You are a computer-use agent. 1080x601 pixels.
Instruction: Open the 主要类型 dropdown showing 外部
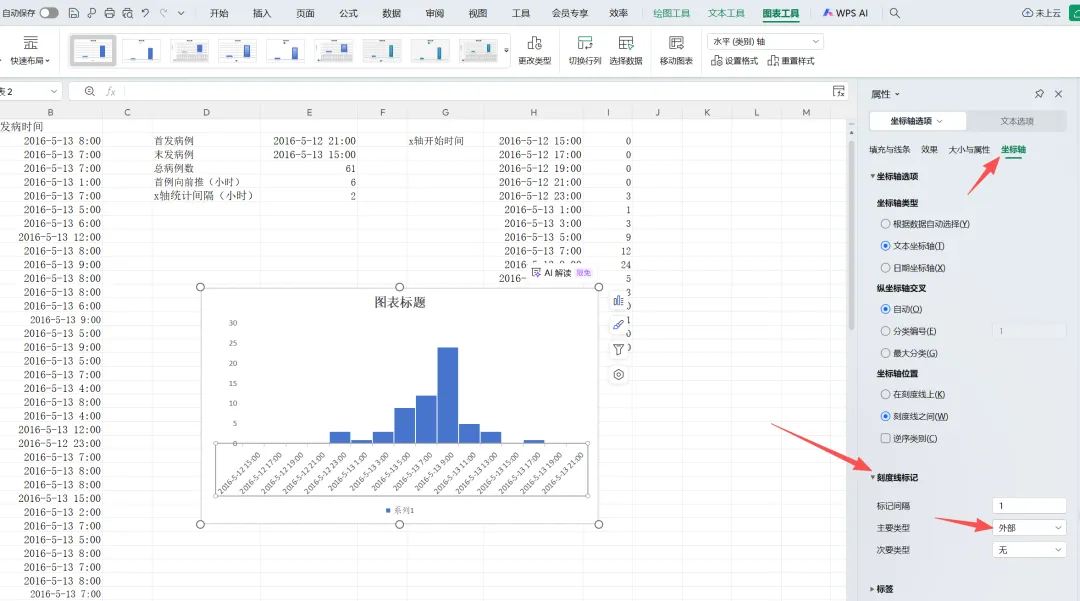coord(1029,528)
